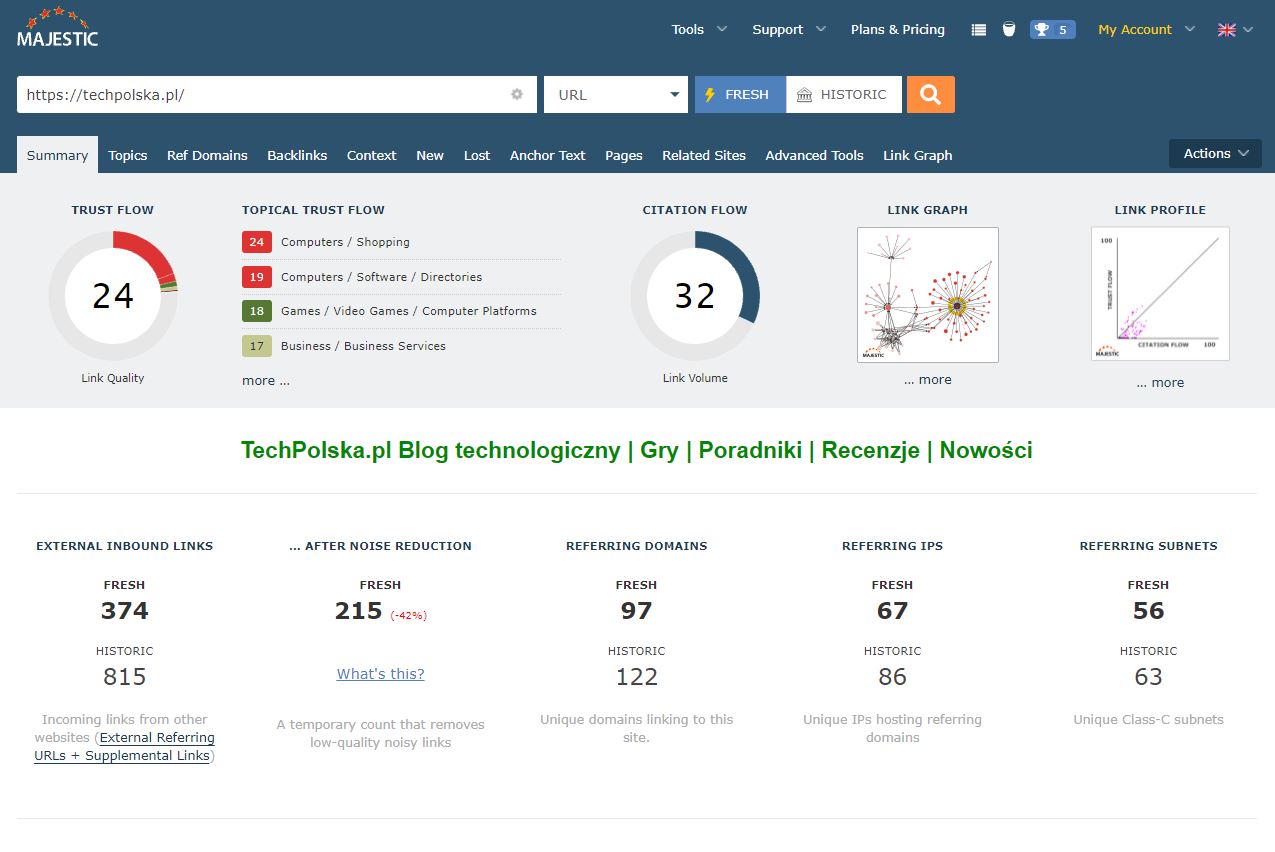This screenshot has height=852, width=1275.
Task: Open Plans & Pricing page
Action: [x=897, y=30]
